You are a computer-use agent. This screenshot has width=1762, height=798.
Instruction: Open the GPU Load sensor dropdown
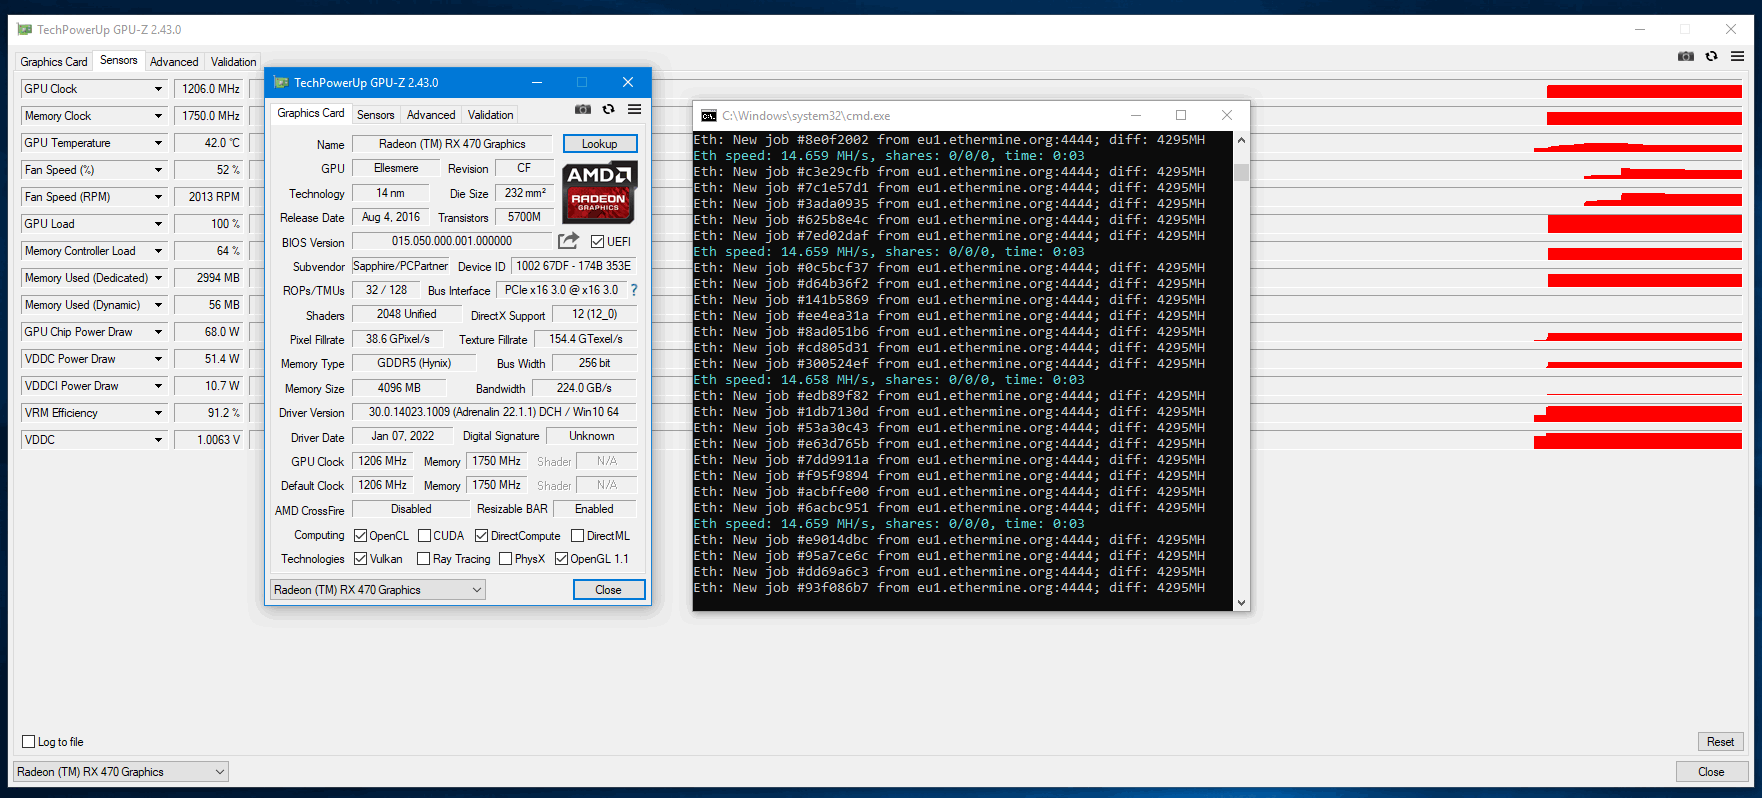click(158, 224)
